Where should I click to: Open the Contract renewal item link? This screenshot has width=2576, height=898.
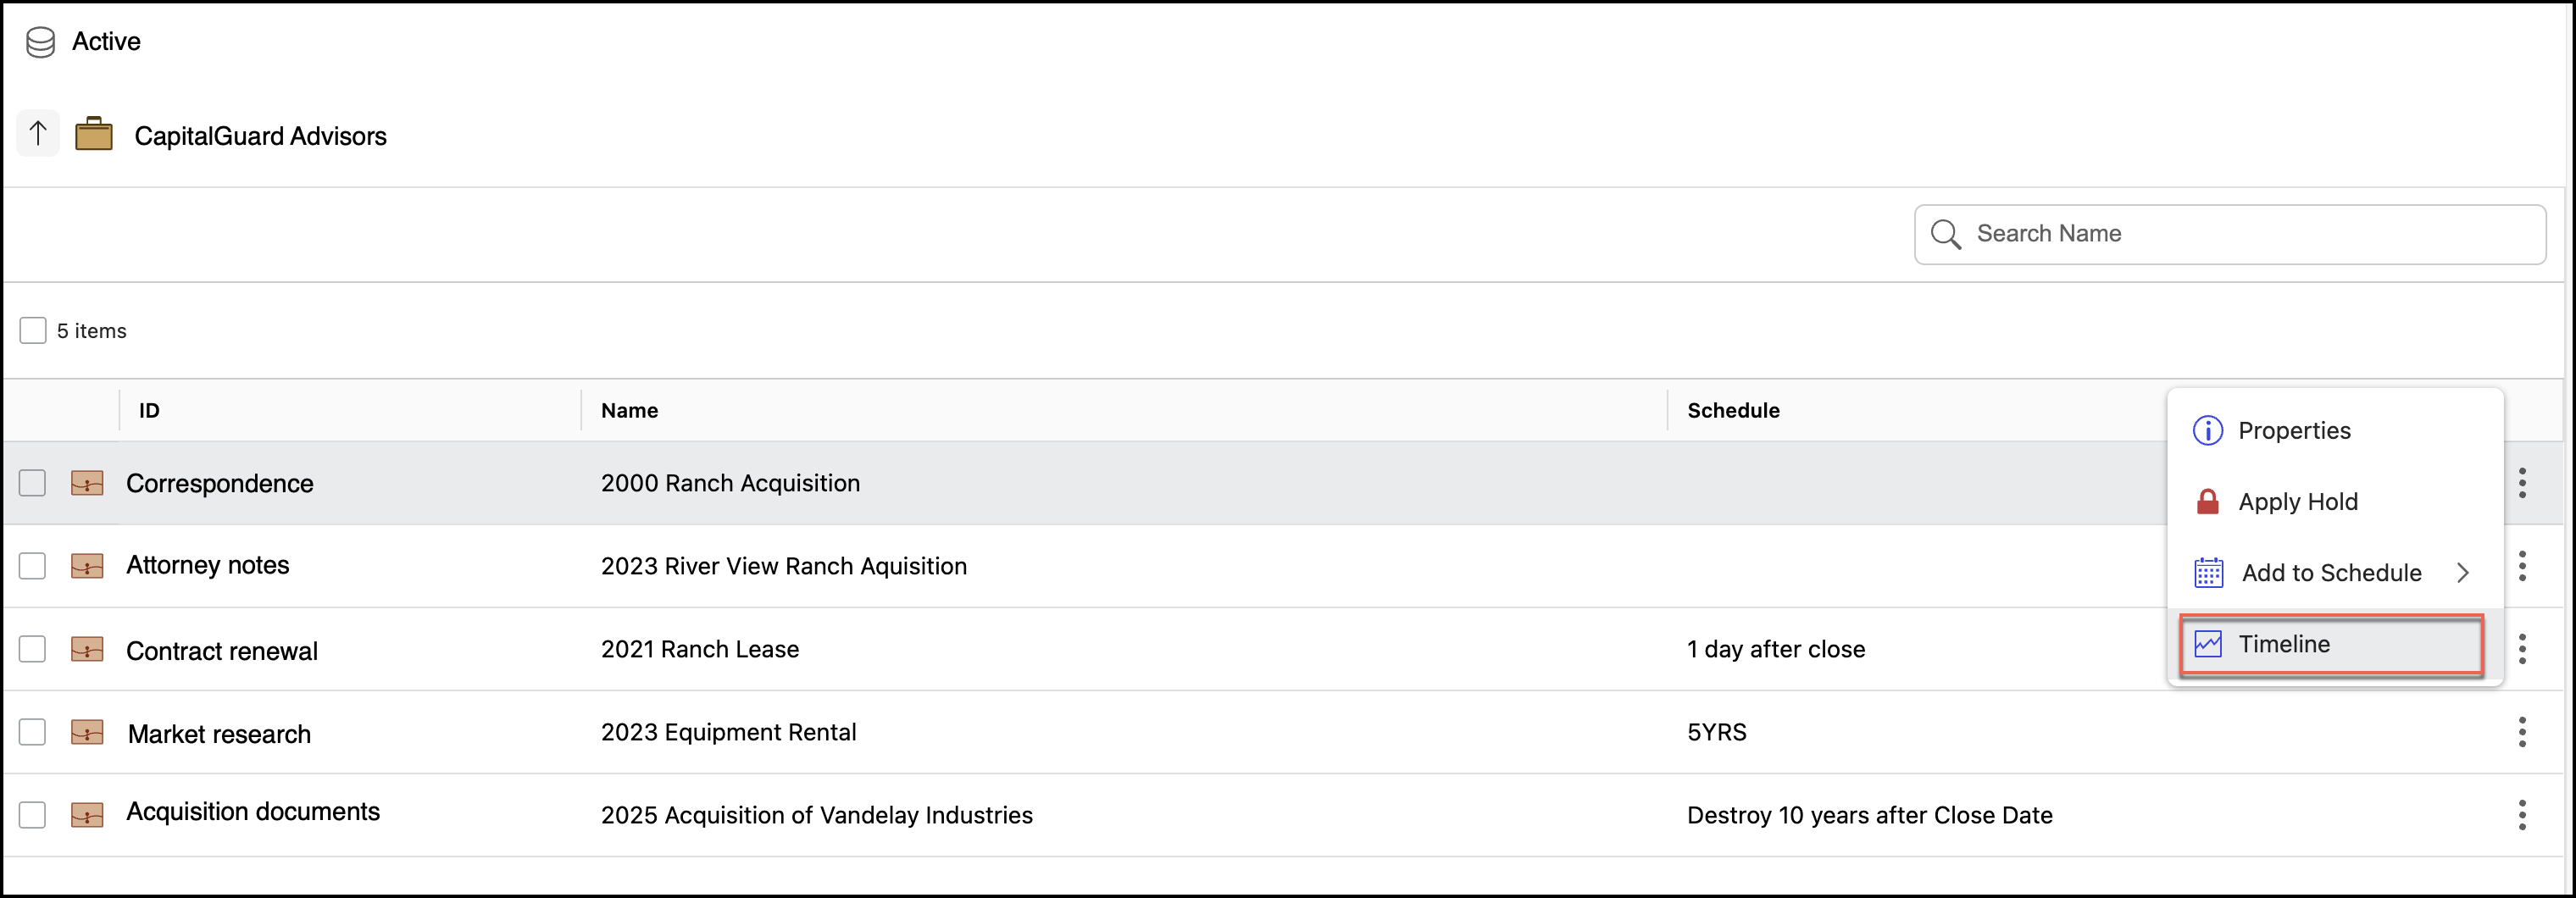pos(222,651)
